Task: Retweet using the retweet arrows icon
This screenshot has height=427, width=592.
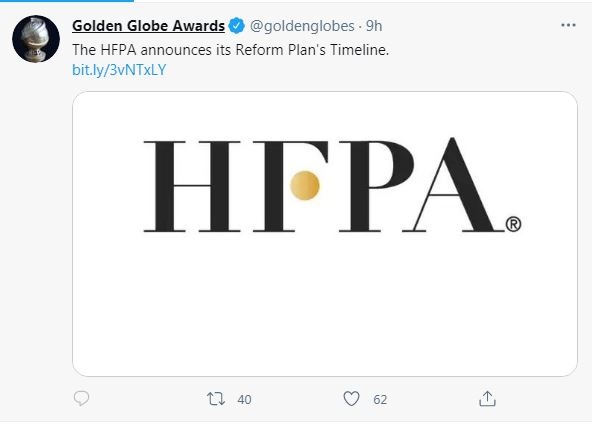Action: (x=216, y=399)
